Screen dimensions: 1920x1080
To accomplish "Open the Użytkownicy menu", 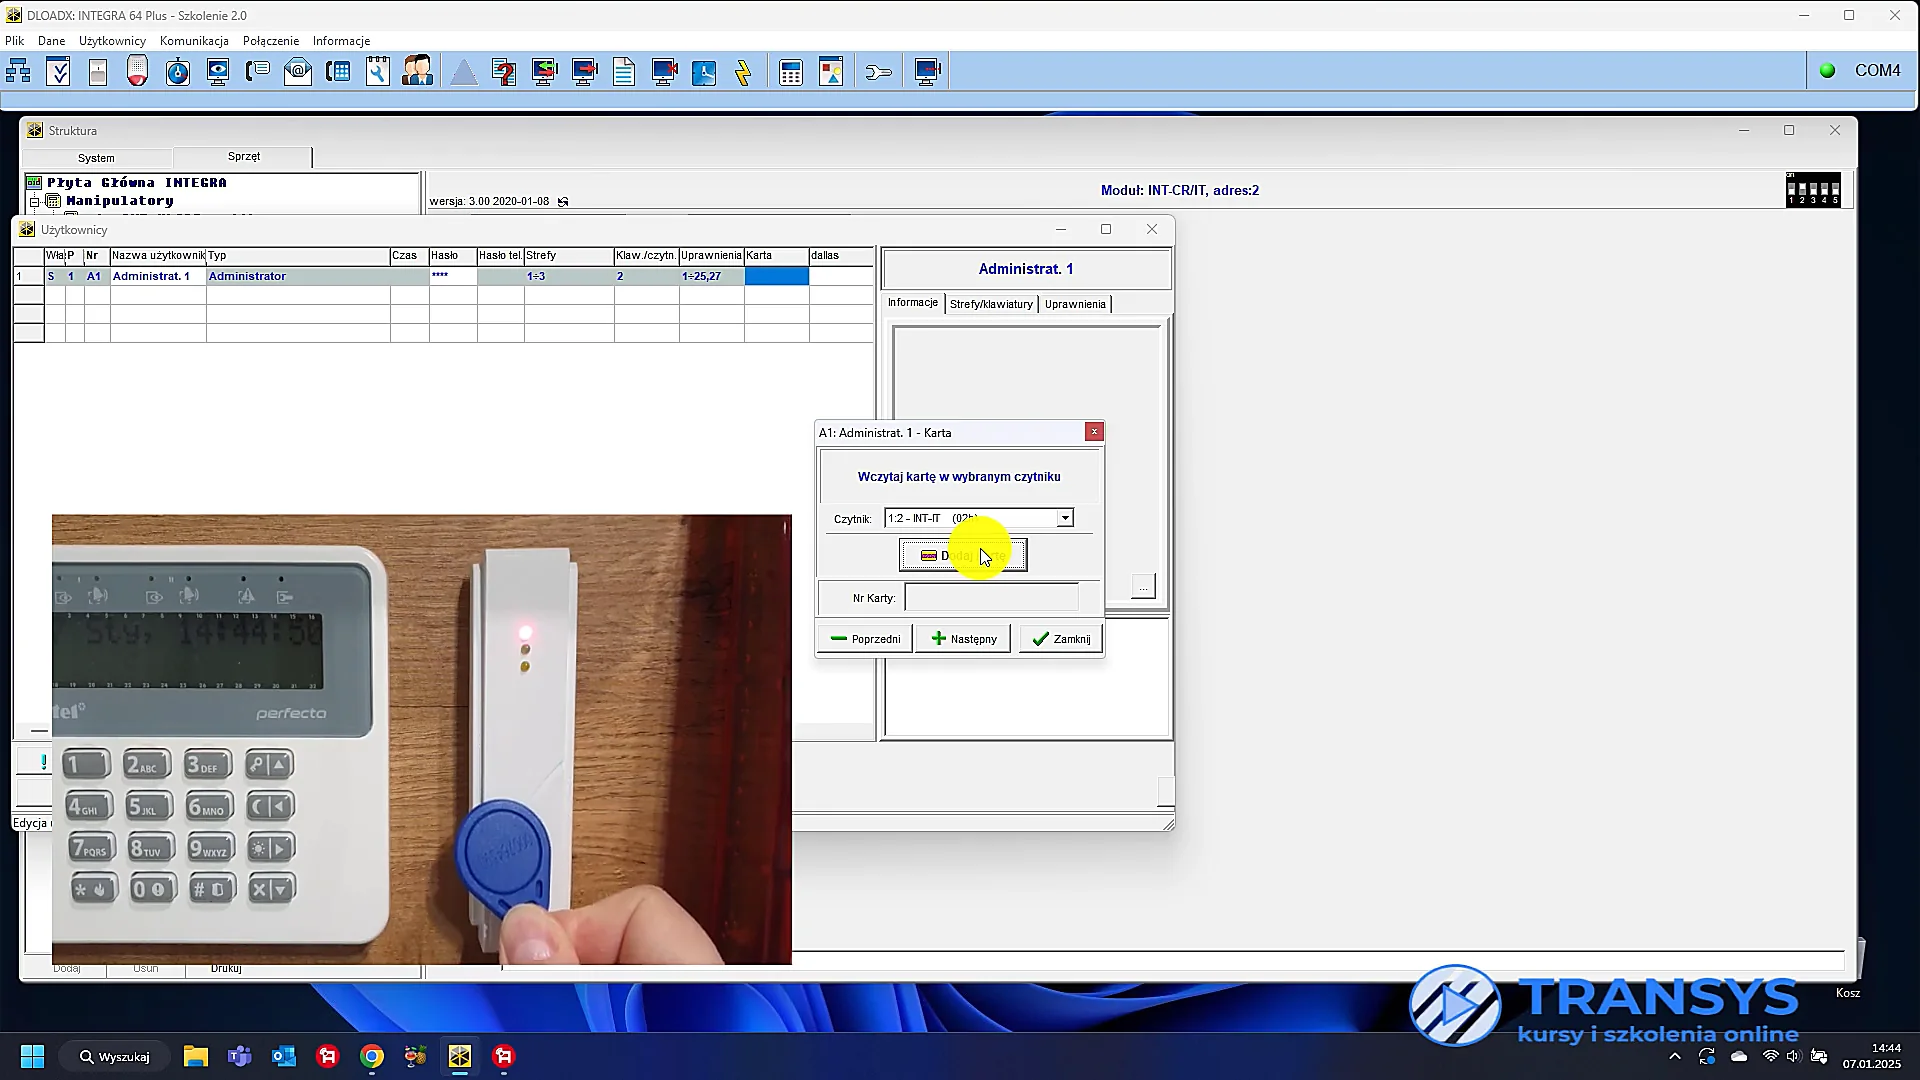I will [112, 41].
